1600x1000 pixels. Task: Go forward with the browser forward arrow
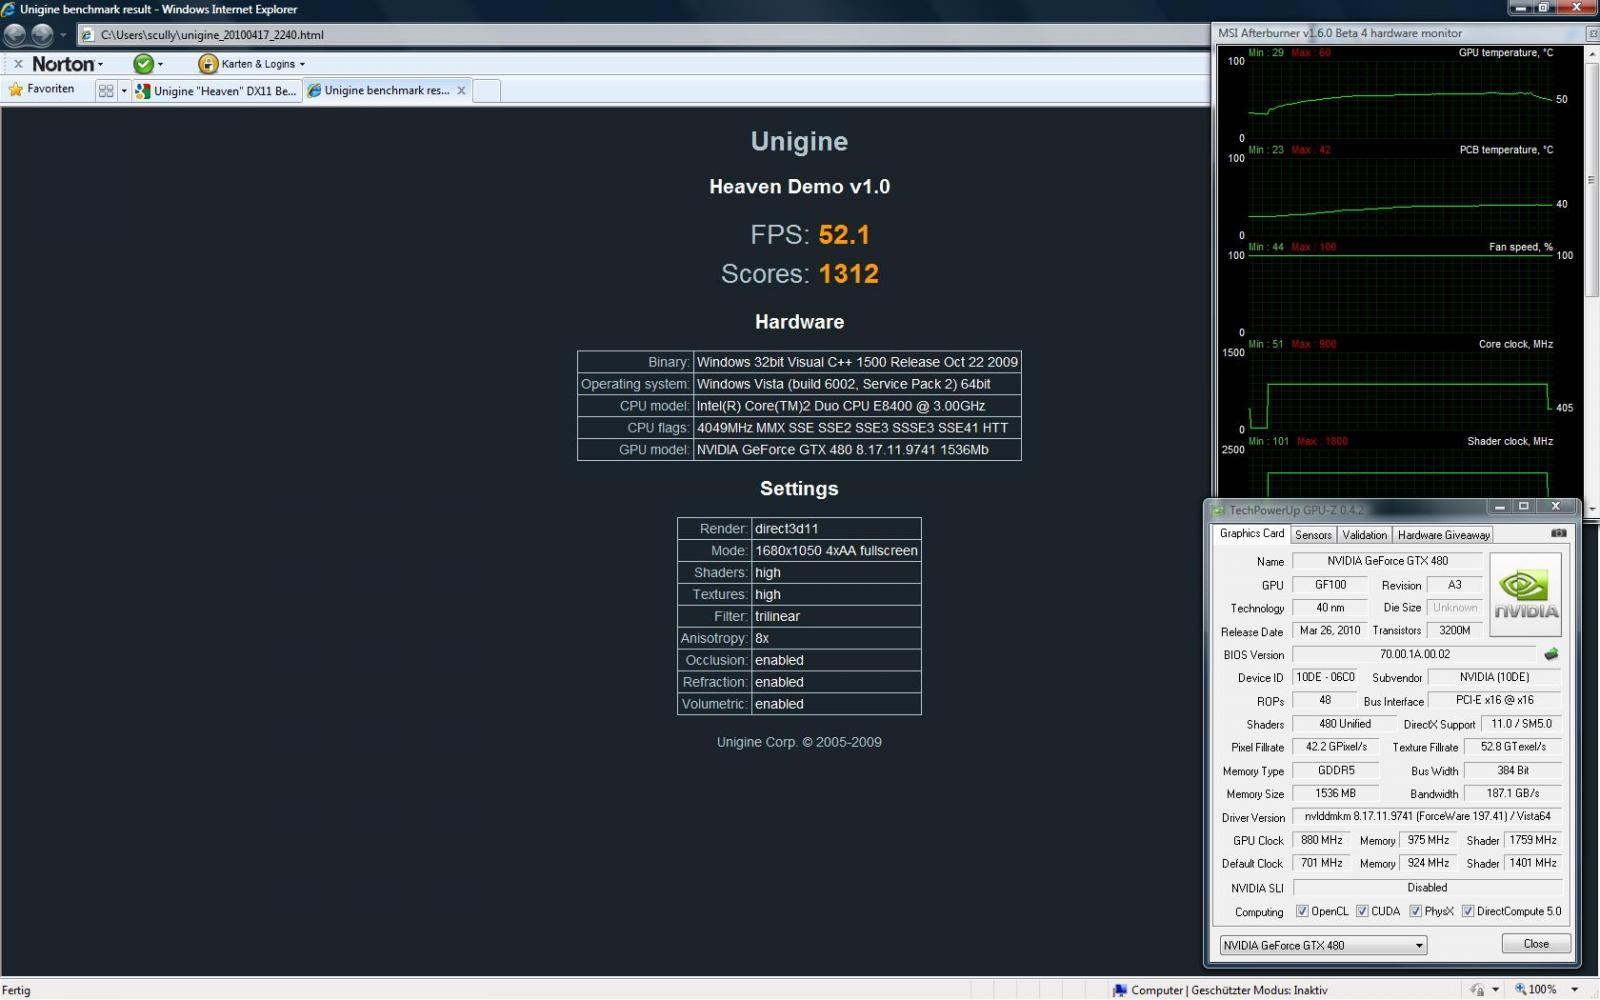42,35
